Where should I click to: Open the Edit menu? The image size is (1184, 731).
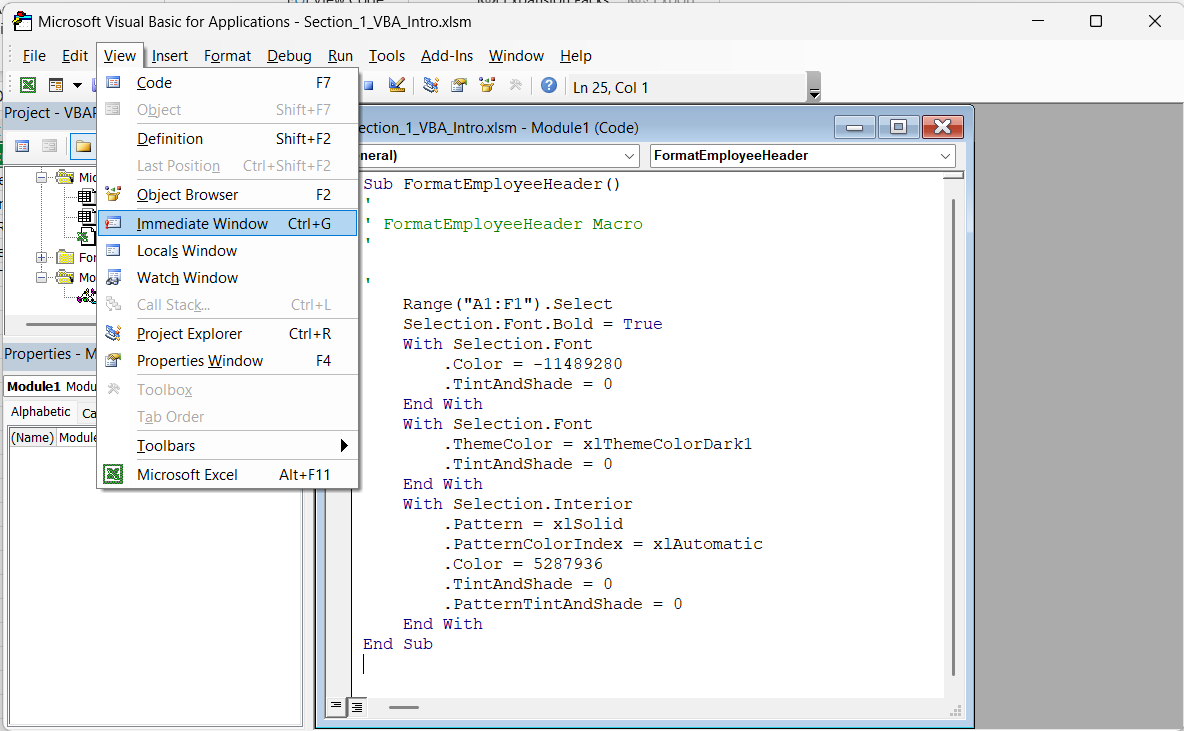(75, 56)
